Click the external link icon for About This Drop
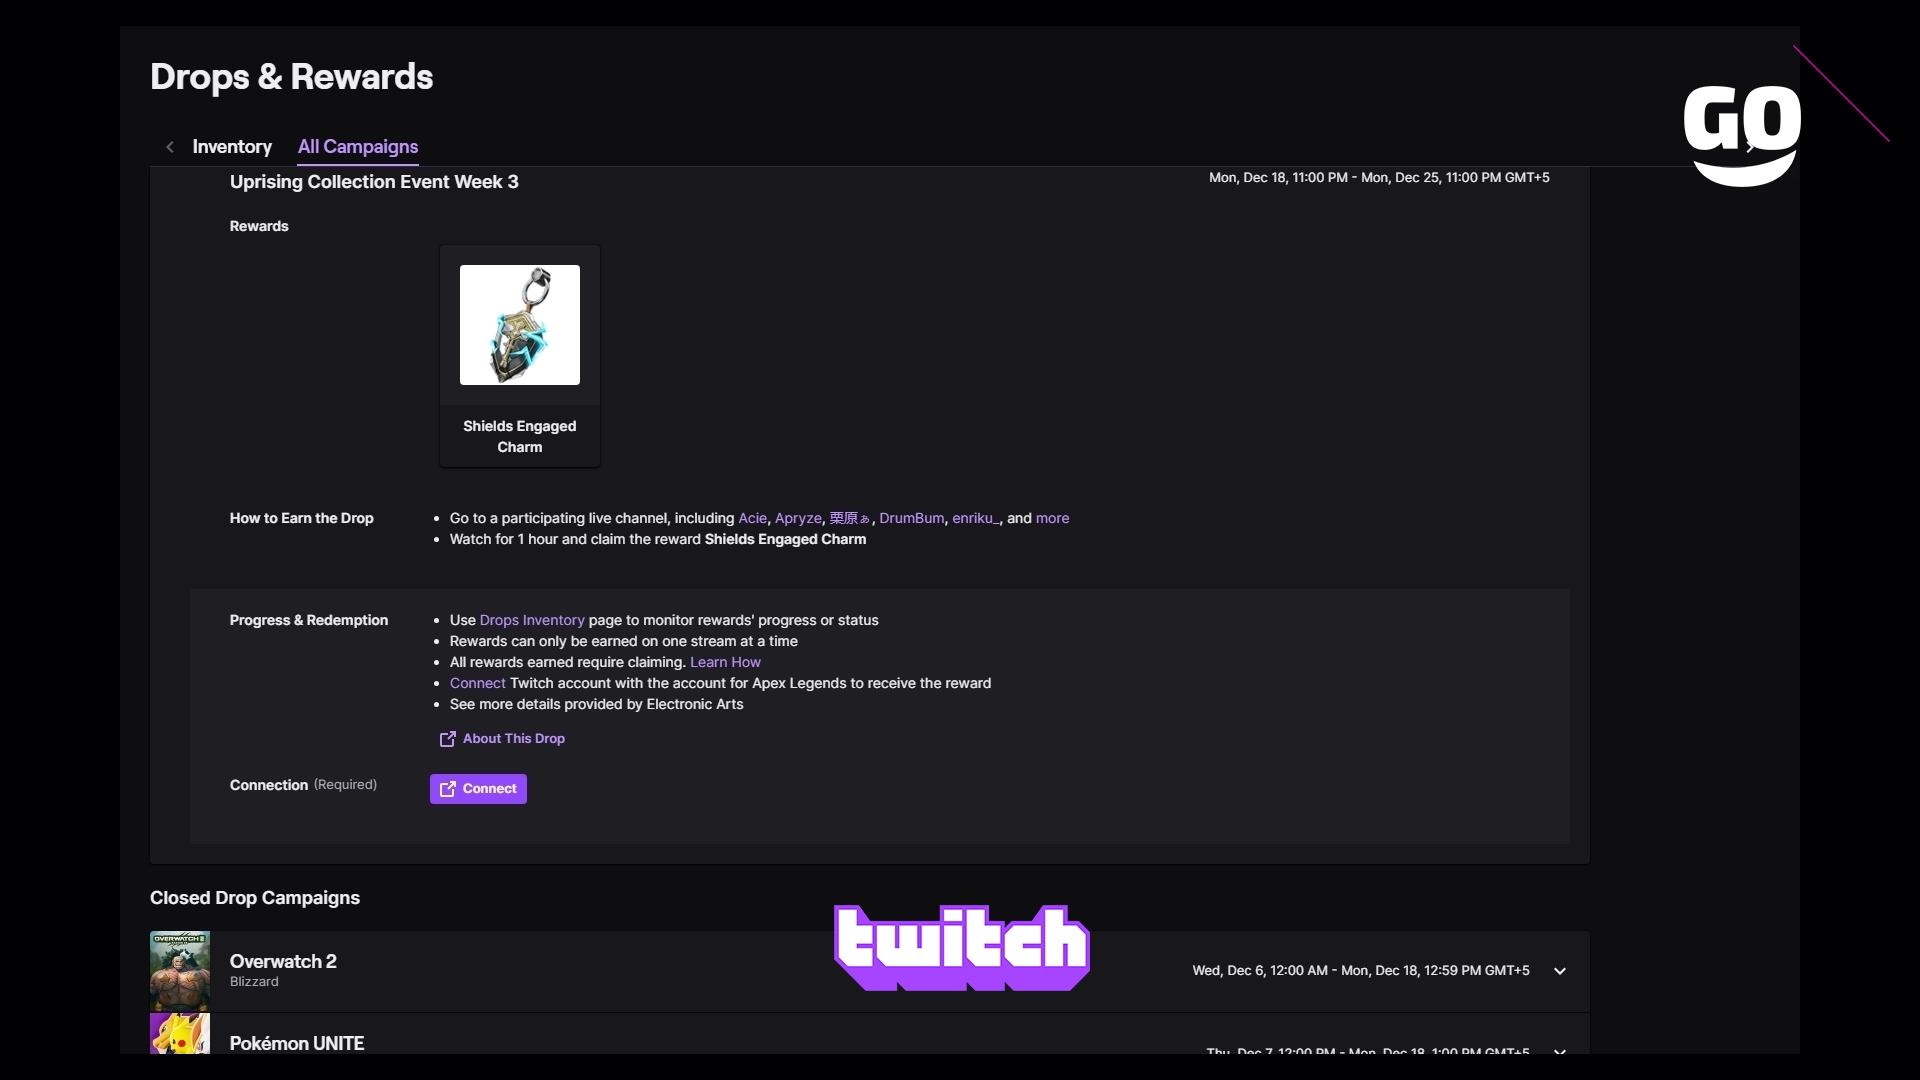The image size is (1920, 1080). pyautogui.click(x=447, y=737)
